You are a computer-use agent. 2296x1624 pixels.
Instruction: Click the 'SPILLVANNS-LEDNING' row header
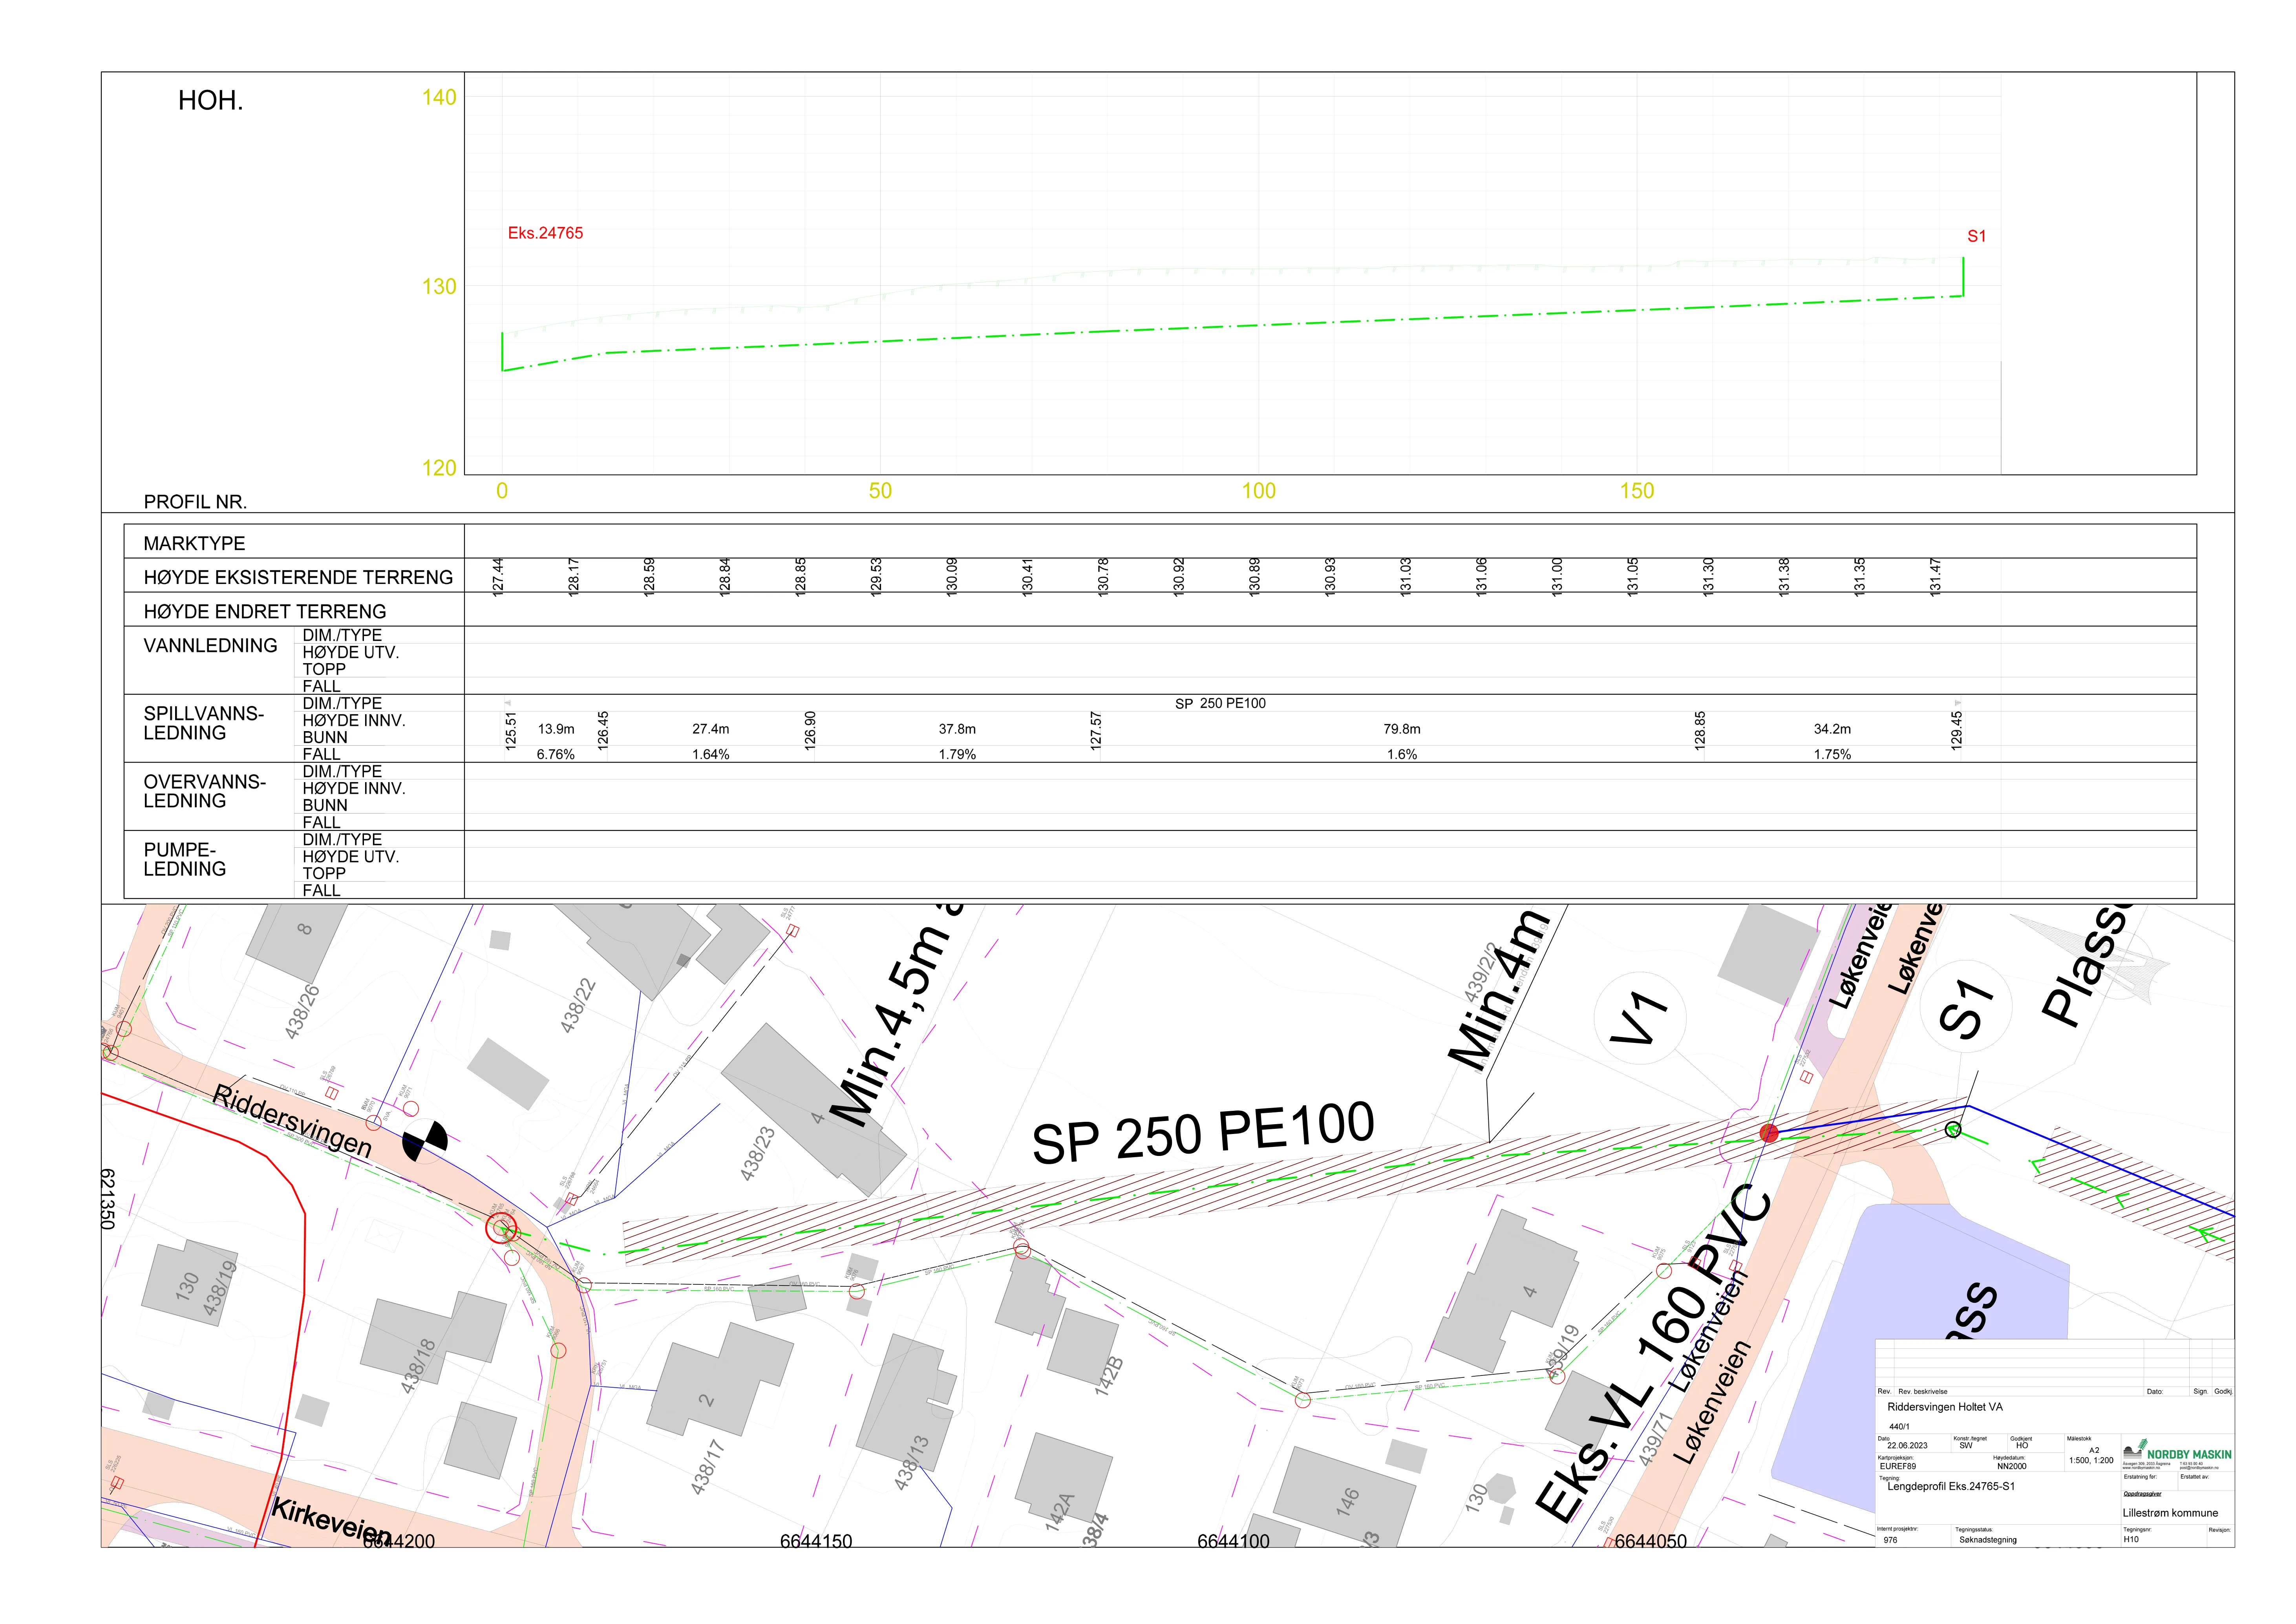[204, 723]
